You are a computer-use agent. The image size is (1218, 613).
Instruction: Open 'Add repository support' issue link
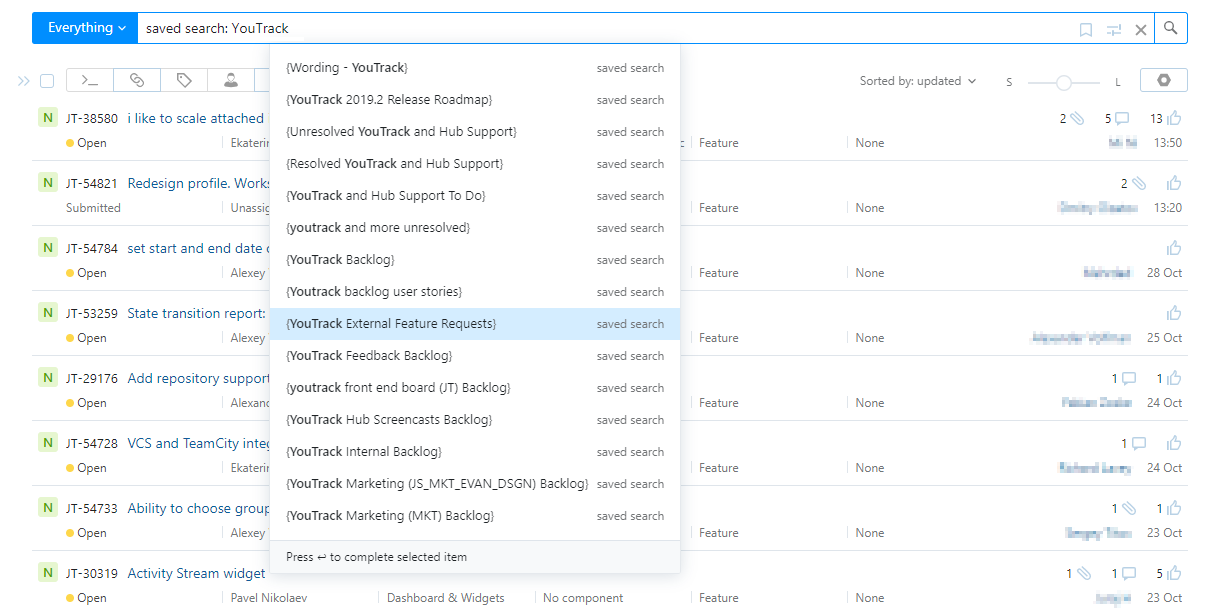pyautogui.click(x=198, y=378)
